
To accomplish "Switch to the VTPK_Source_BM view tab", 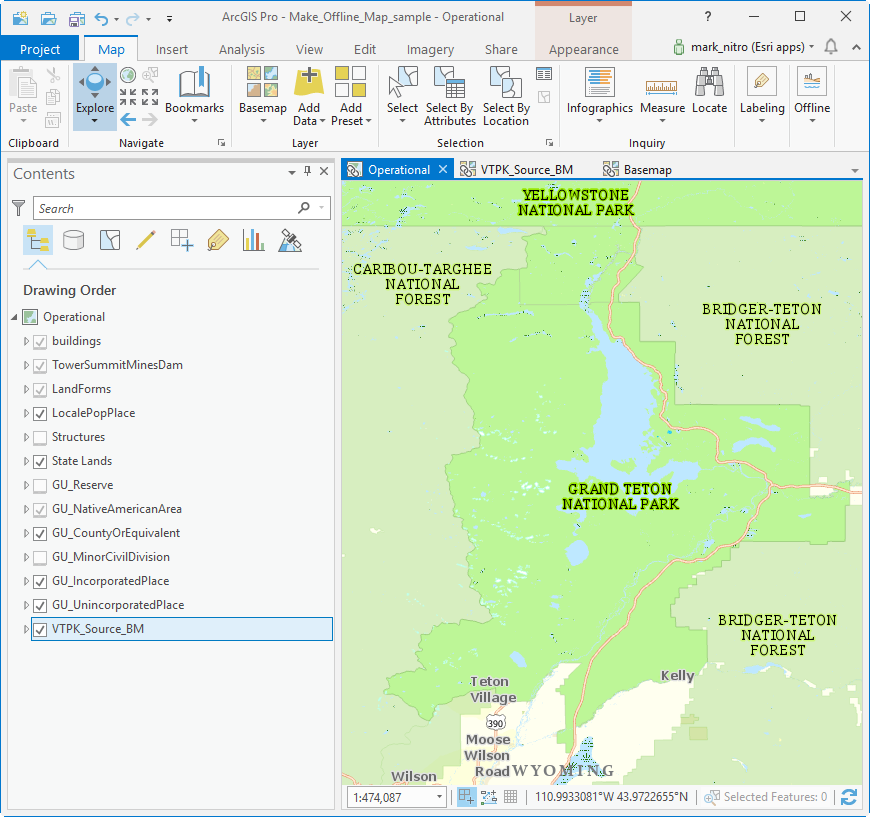I will tap(517, 169).
